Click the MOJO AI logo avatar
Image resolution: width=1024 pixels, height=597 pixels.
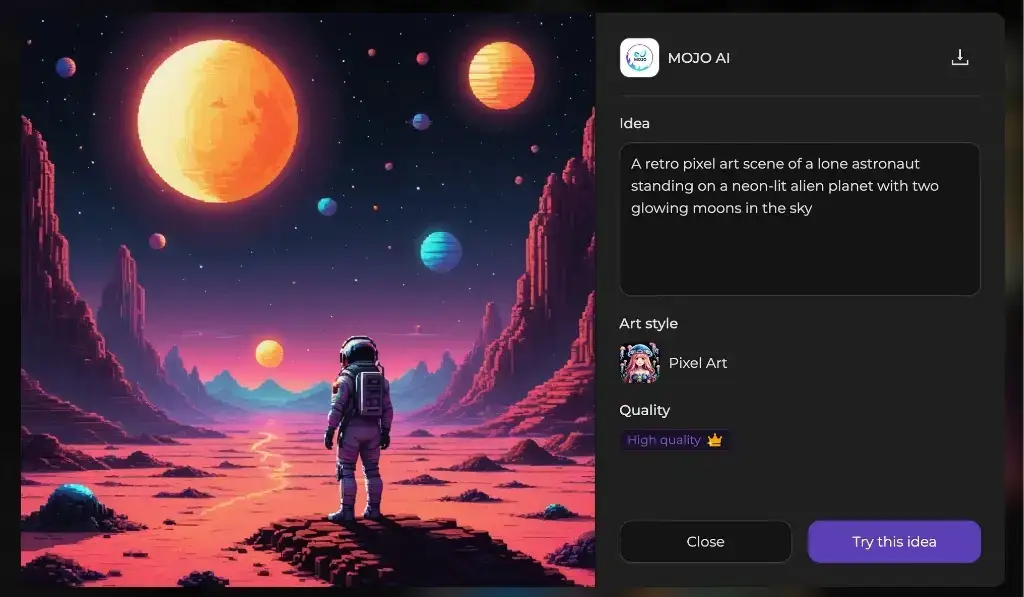point(639,57)
